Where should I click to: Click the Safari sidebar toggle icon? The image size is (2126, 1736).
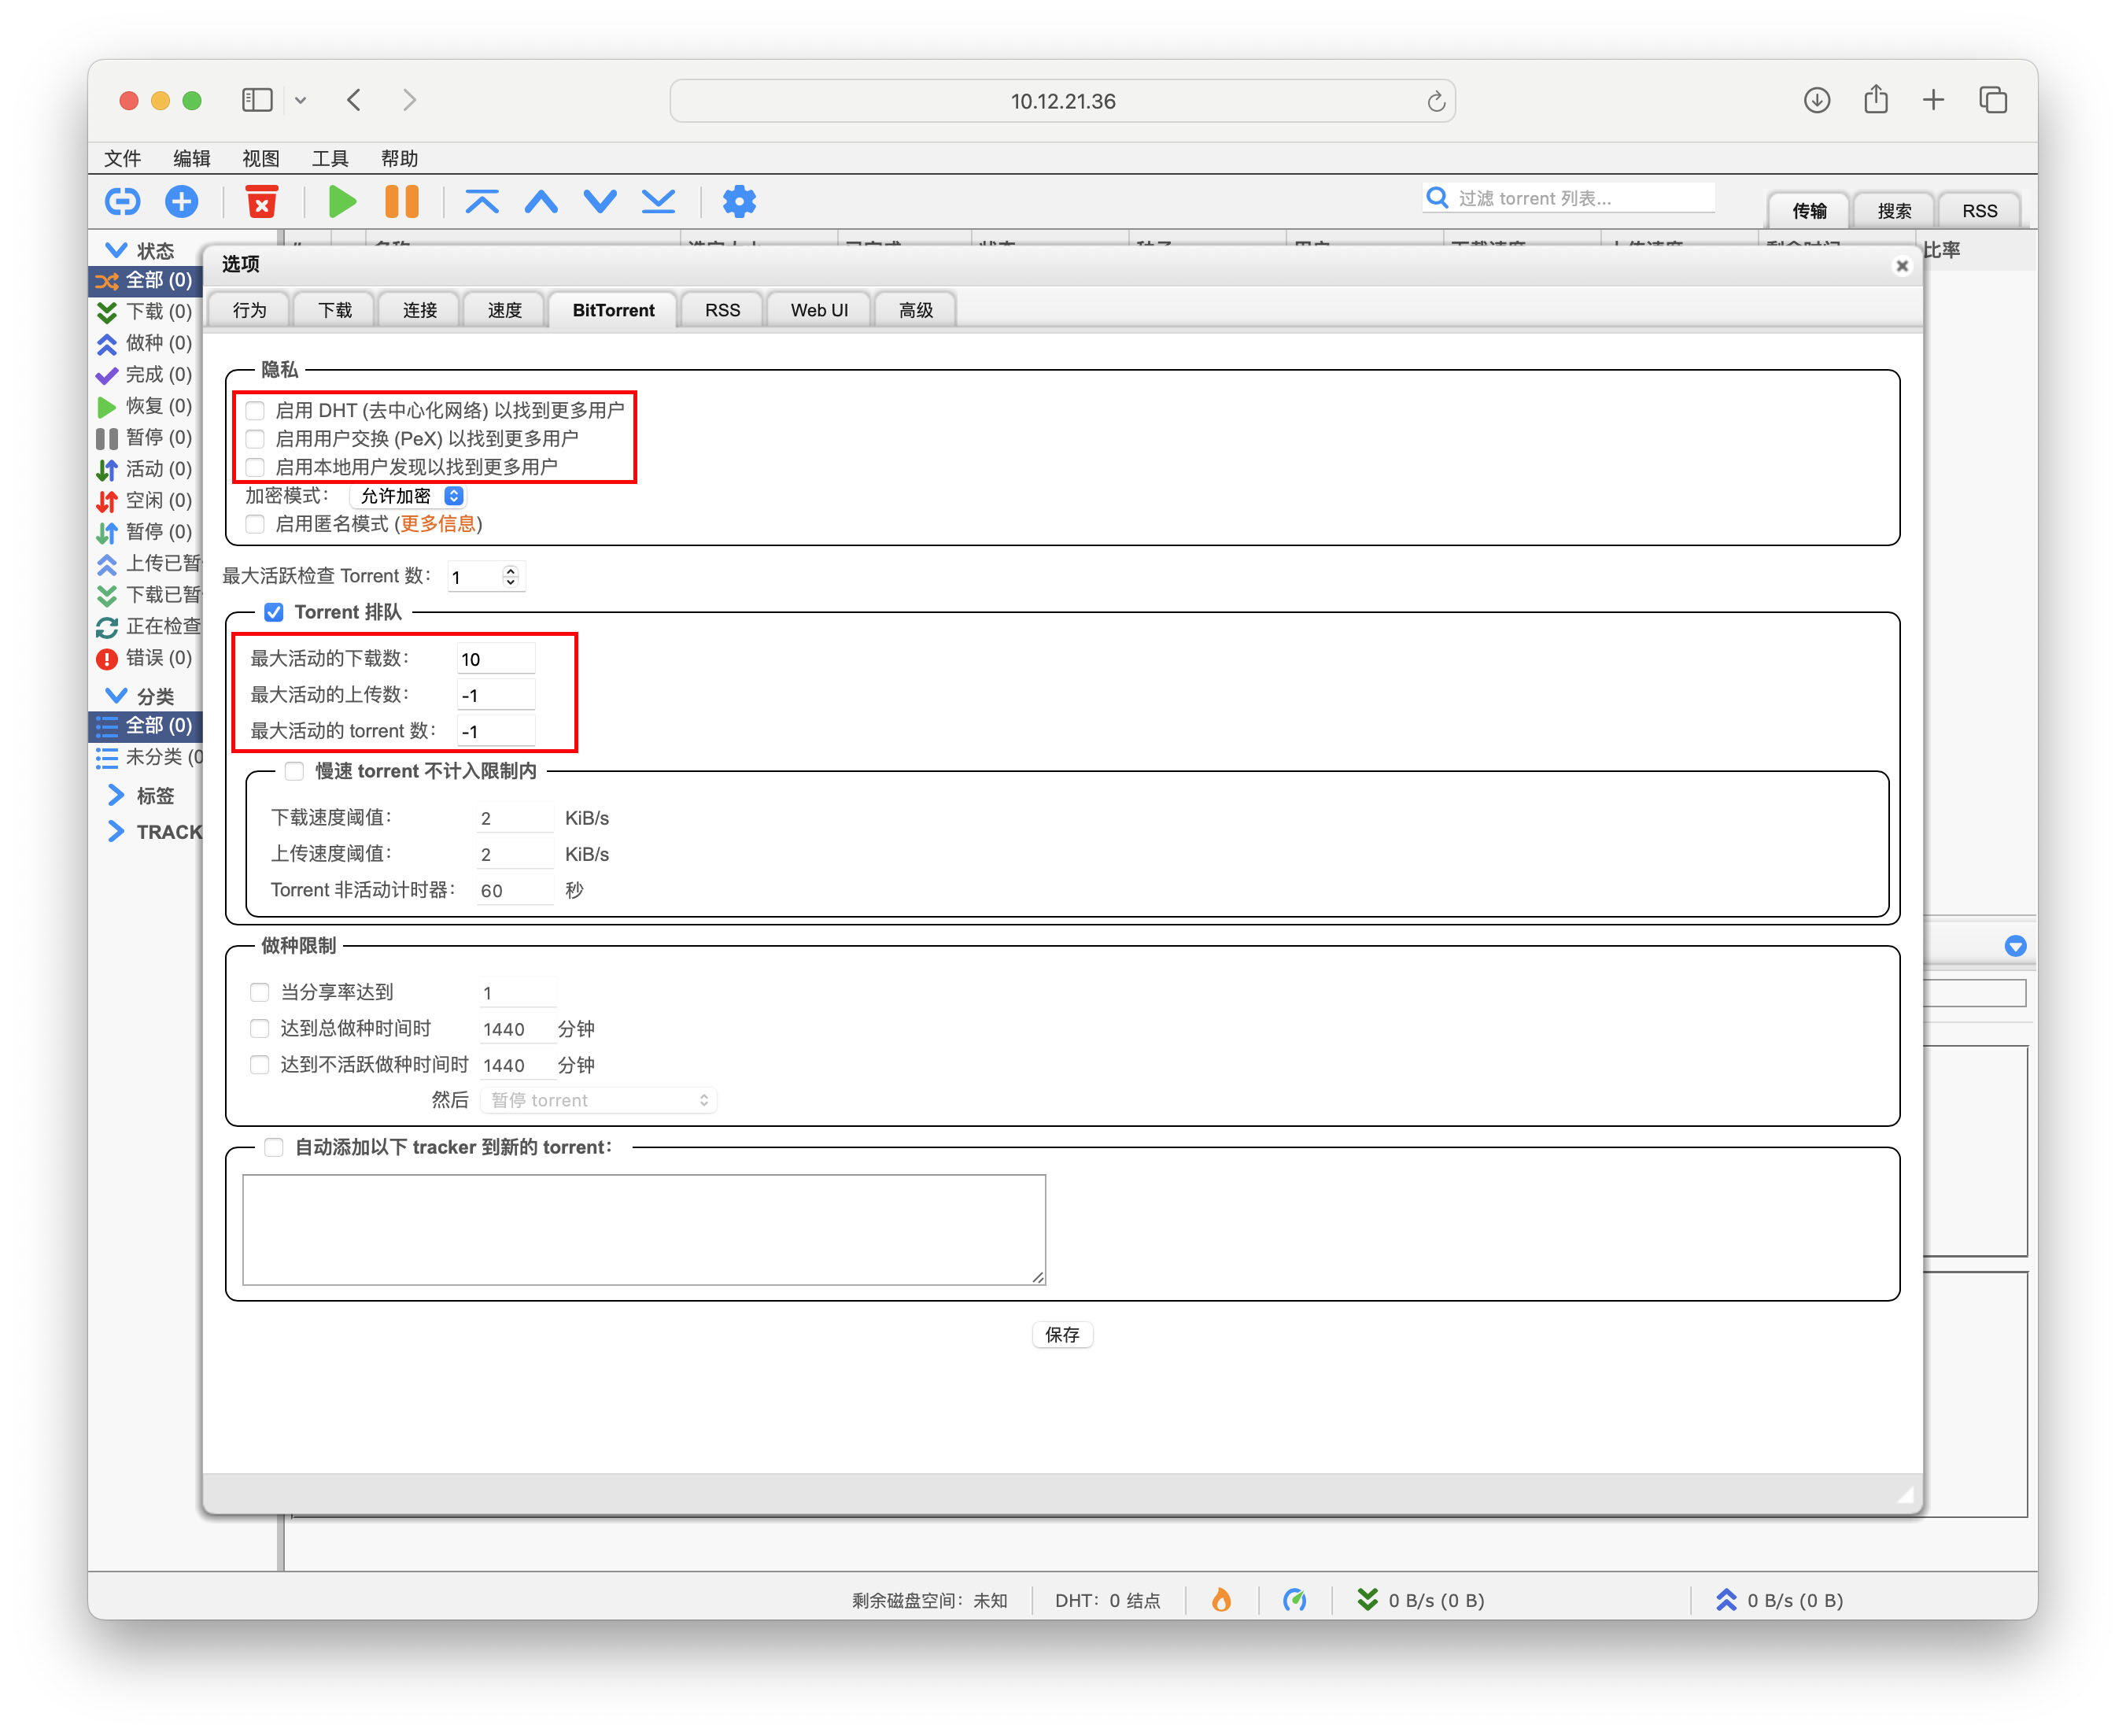(257, 100)
